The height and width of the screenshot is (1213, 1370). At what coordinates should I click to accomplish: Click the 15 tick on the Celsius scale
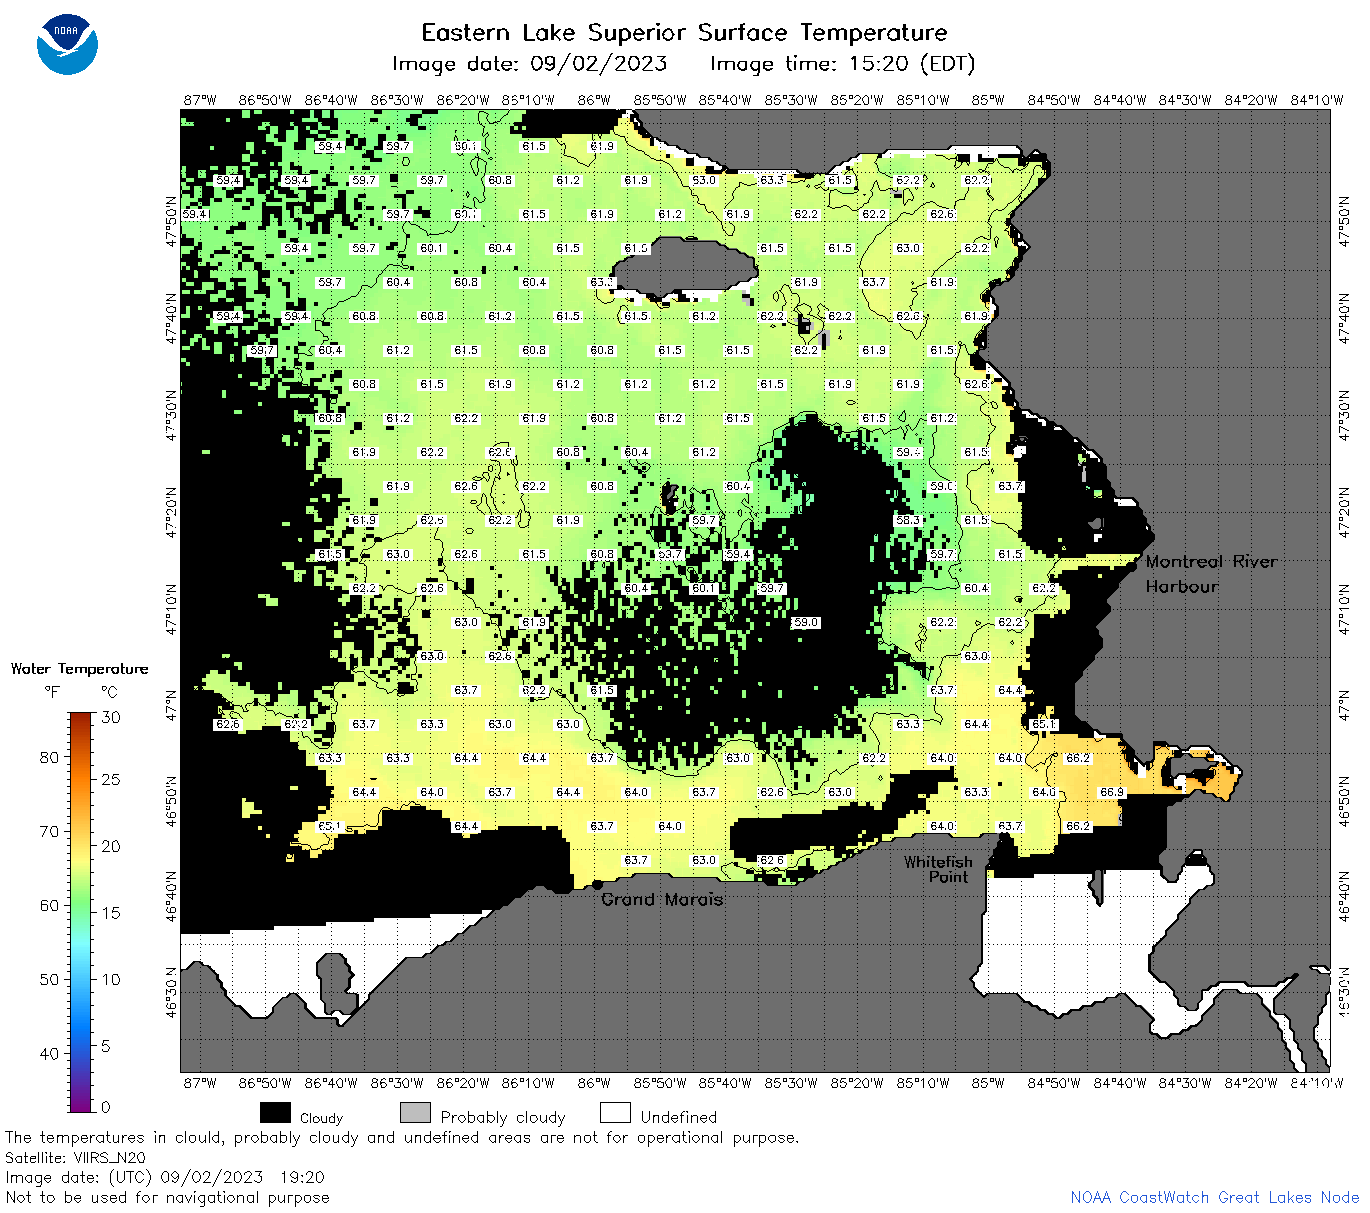[111, 912]
